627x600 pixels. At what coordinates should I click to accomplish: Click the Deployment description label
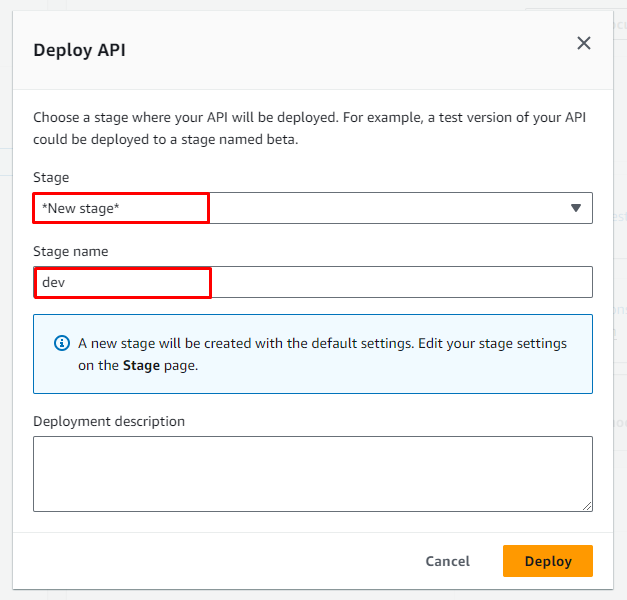click(x=109, y=421)
